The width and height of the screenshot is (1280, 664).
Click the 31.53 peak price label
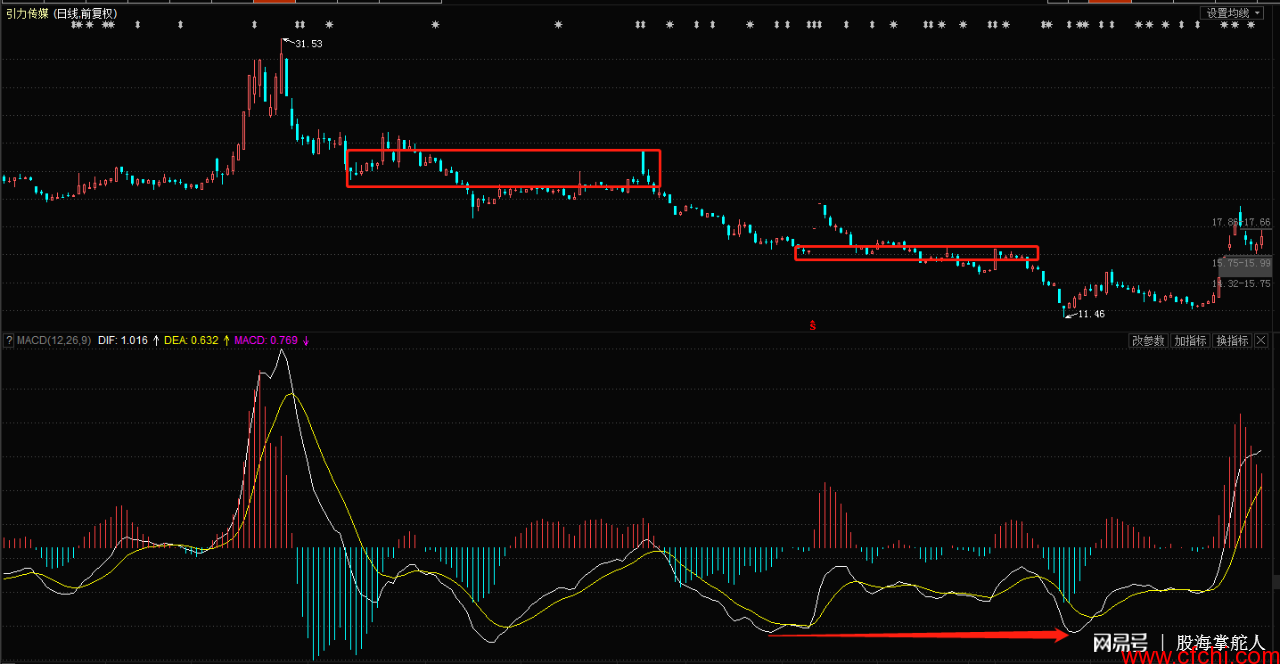[x=308, y=44]
